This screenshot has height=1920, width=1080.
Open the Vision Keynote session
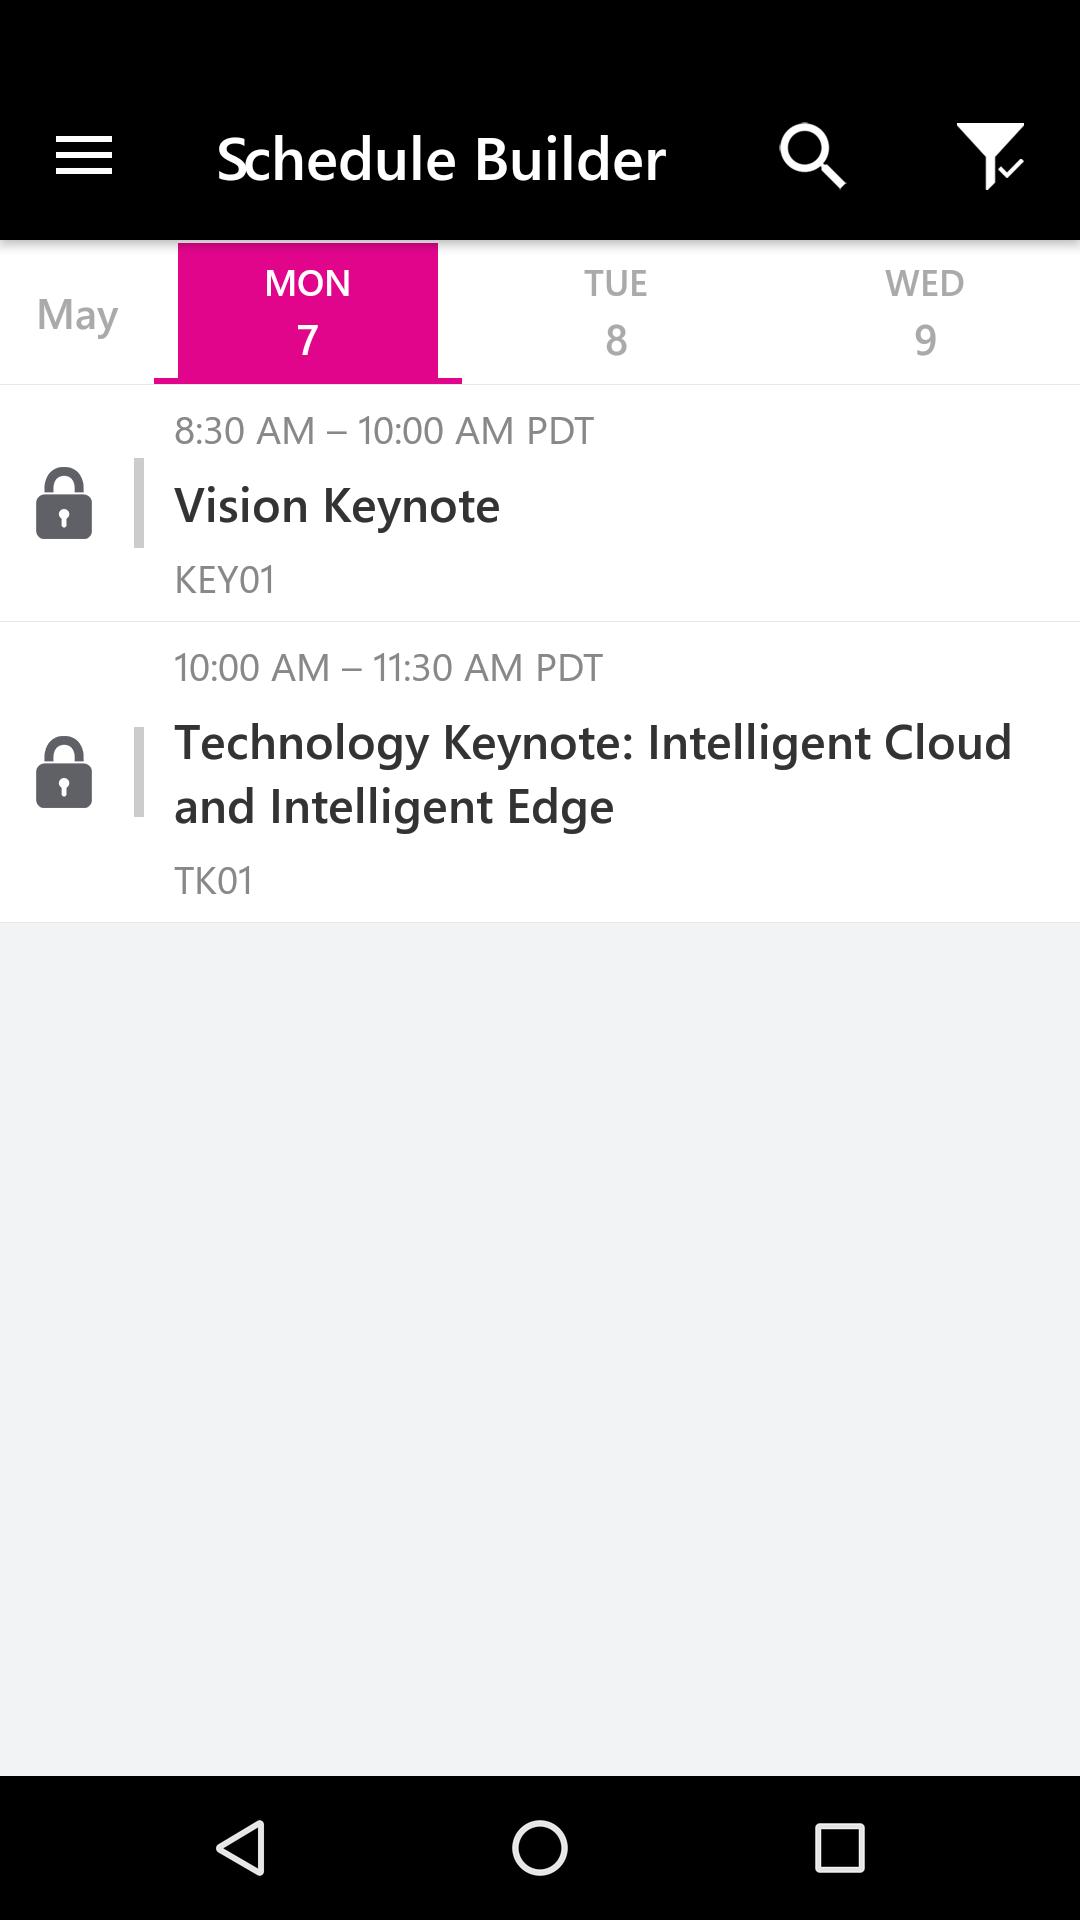pyautogui.click(x=337, y=506)
